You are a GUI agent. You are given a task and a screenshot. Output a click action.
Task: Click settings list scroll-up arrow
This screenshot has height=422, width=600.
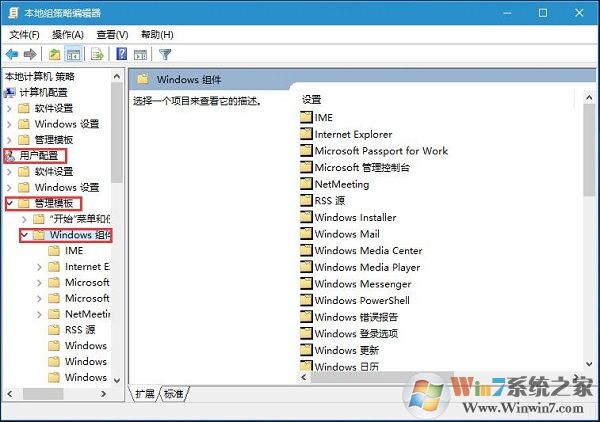point(589,98)
